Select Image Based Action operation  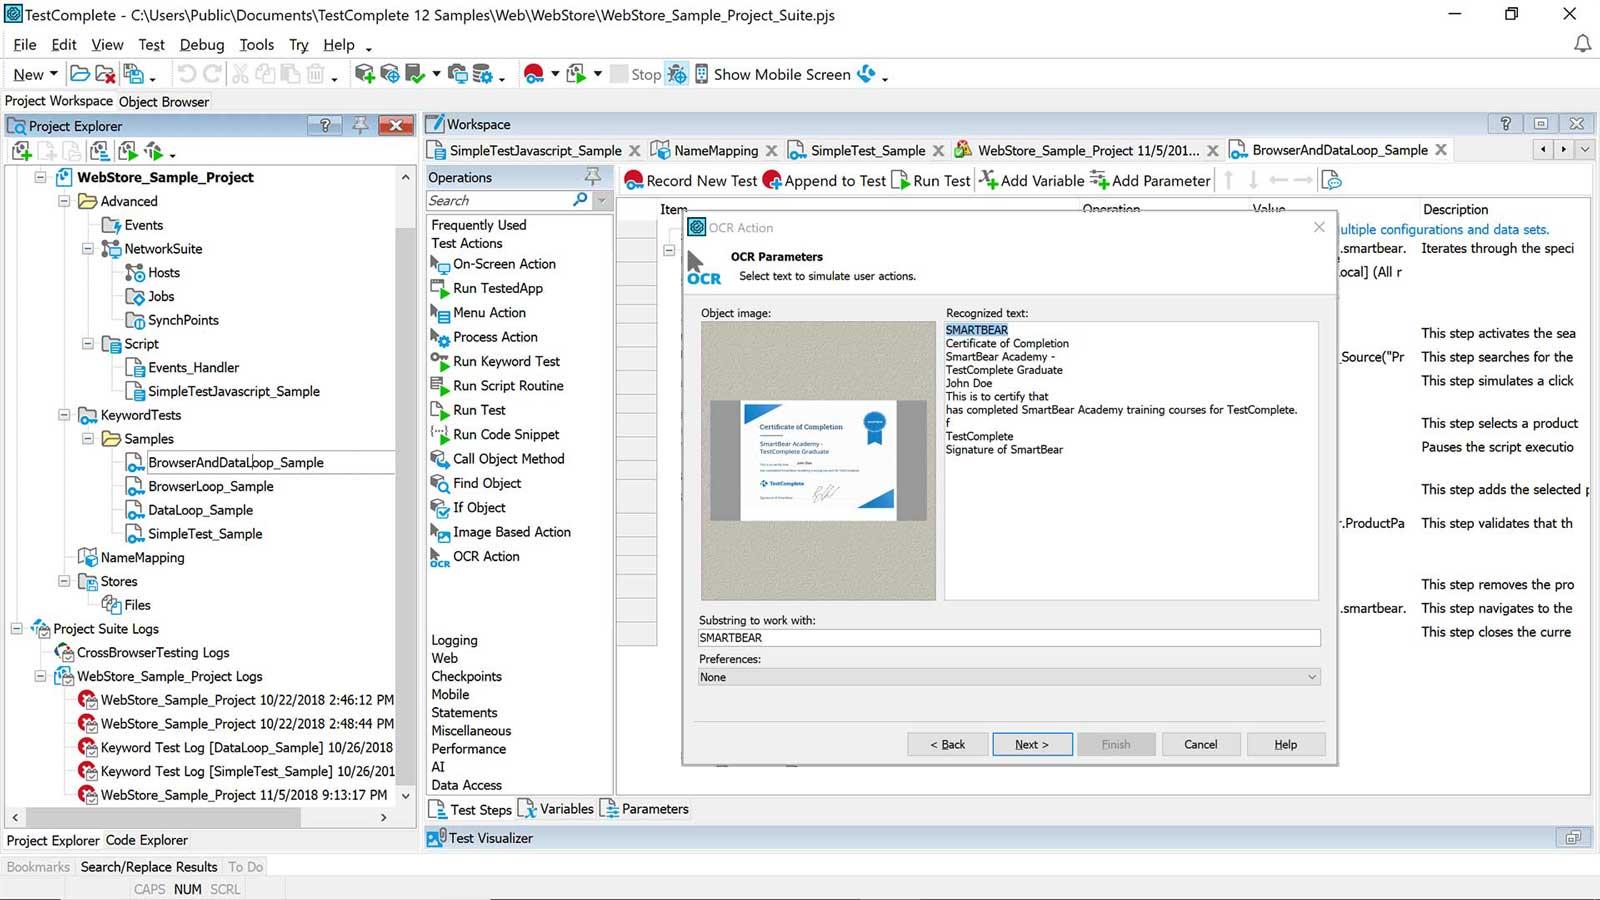pos(511,532)
